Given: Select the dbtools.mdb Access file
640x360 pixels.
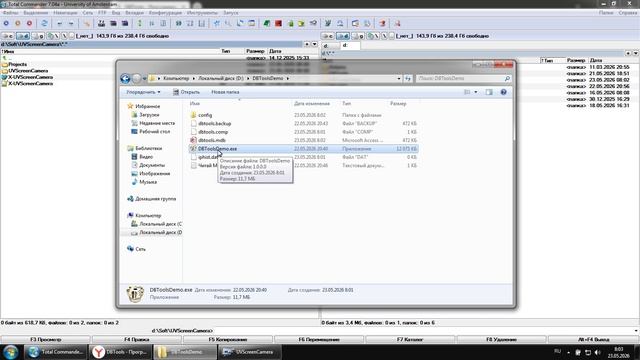Looking at the screenshot, I should point(212,140).
